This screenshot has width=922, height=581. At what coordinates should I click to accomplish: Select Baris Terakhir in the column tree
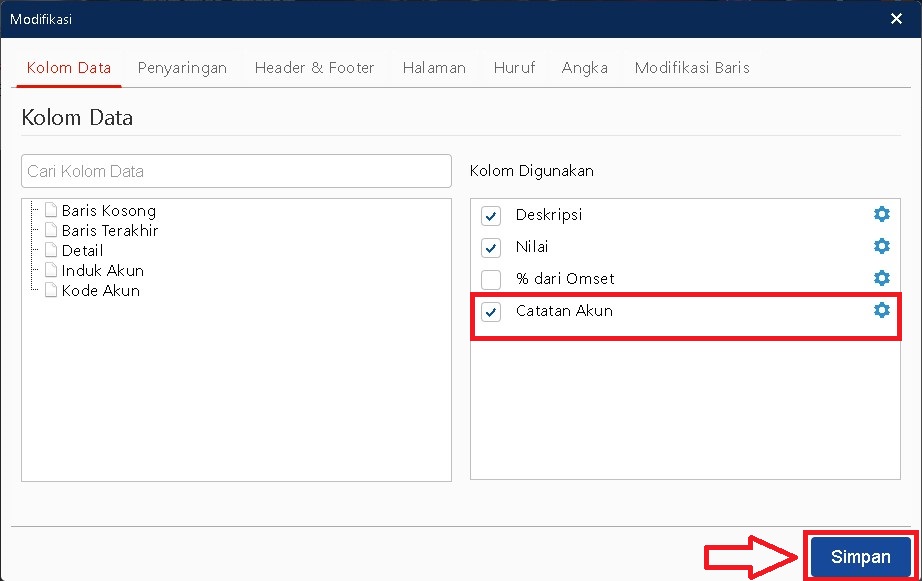pyautogui.click(x=109, y=231)
